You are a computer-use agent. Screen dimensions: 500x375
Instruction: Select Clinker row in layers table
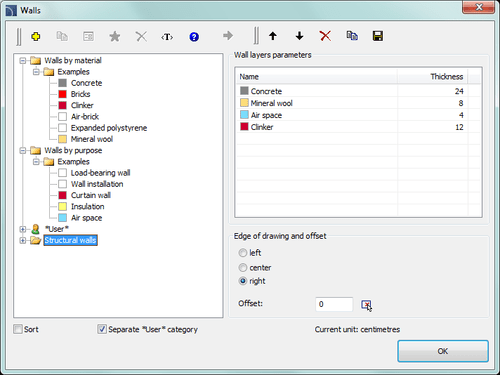tap(358, 127)
